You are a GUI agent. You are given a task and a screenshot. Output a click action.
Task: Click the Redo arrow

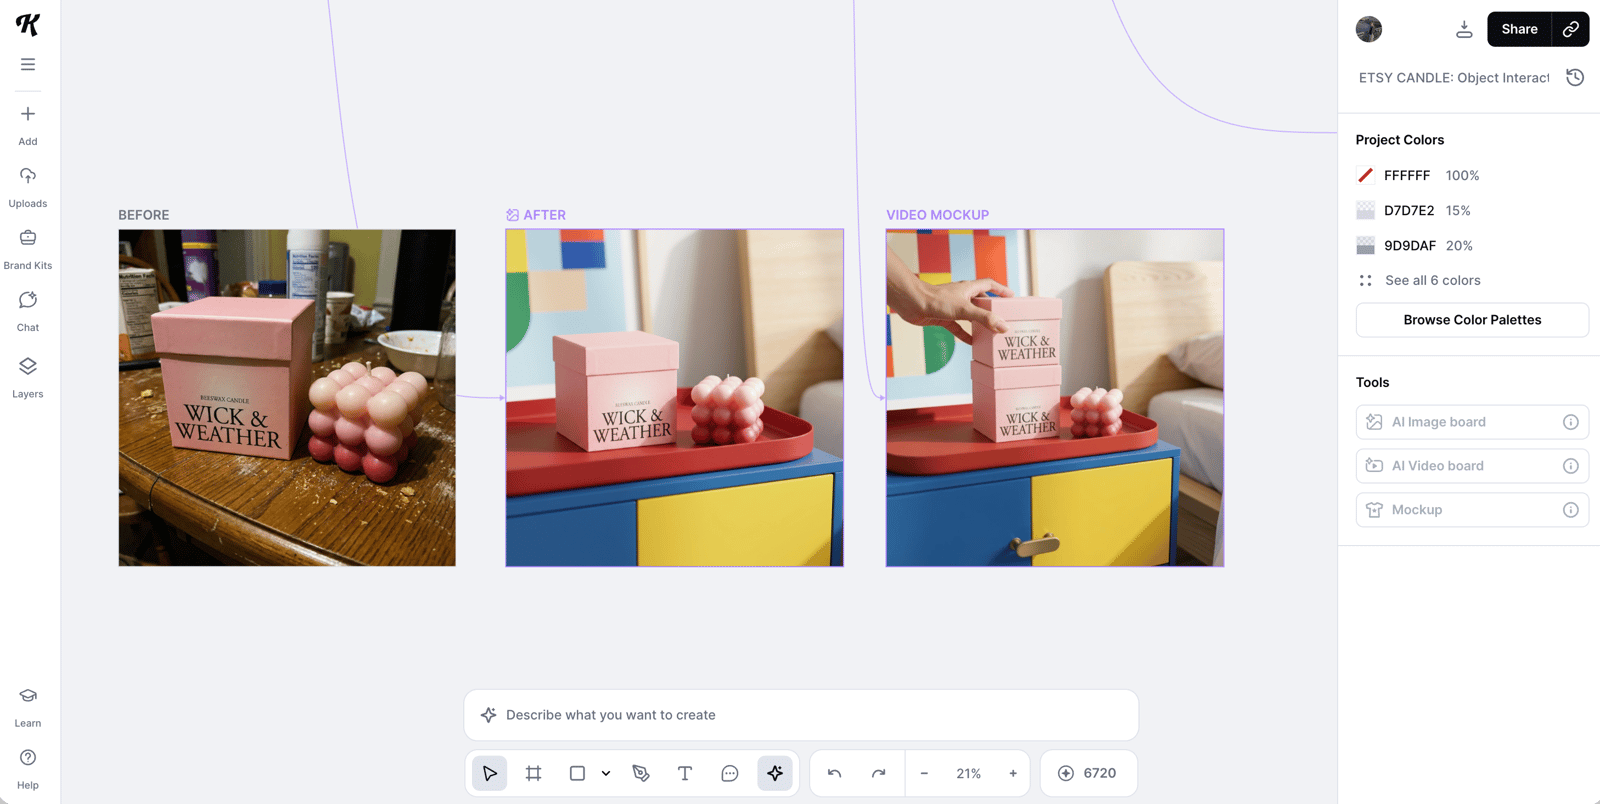[x=878, y=773]
